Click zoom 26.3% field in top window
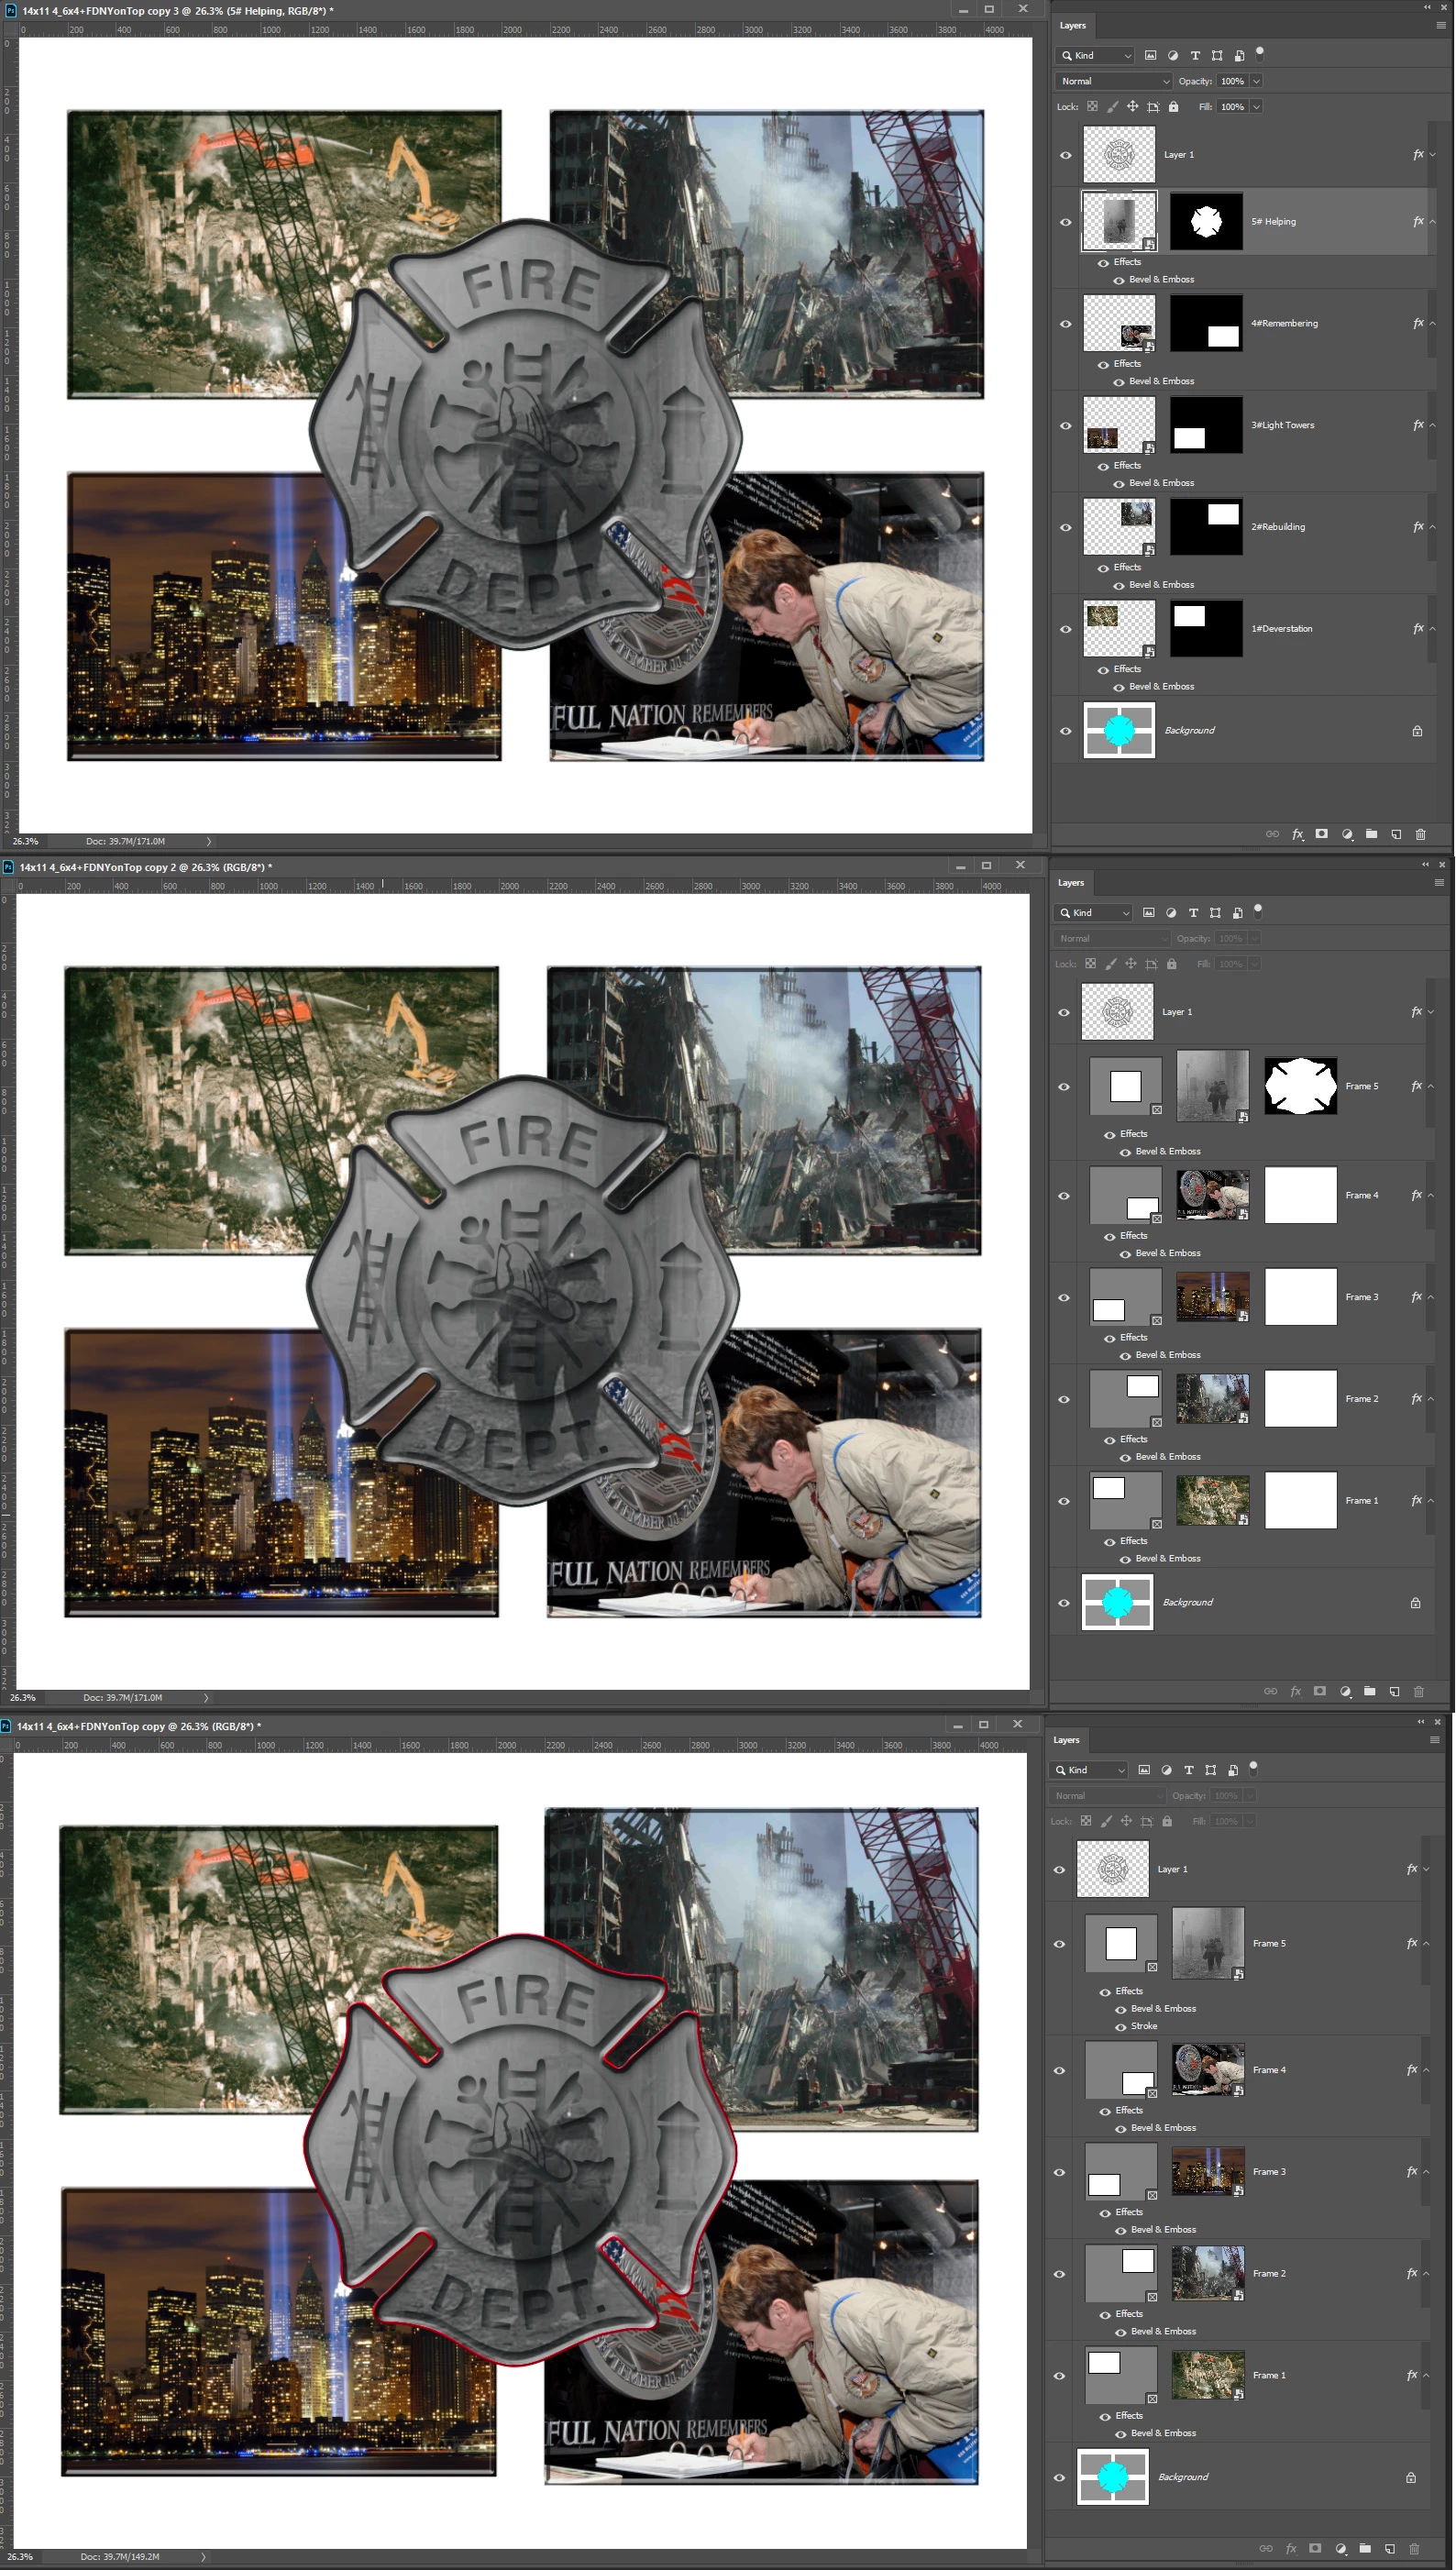 click(26, 842)
